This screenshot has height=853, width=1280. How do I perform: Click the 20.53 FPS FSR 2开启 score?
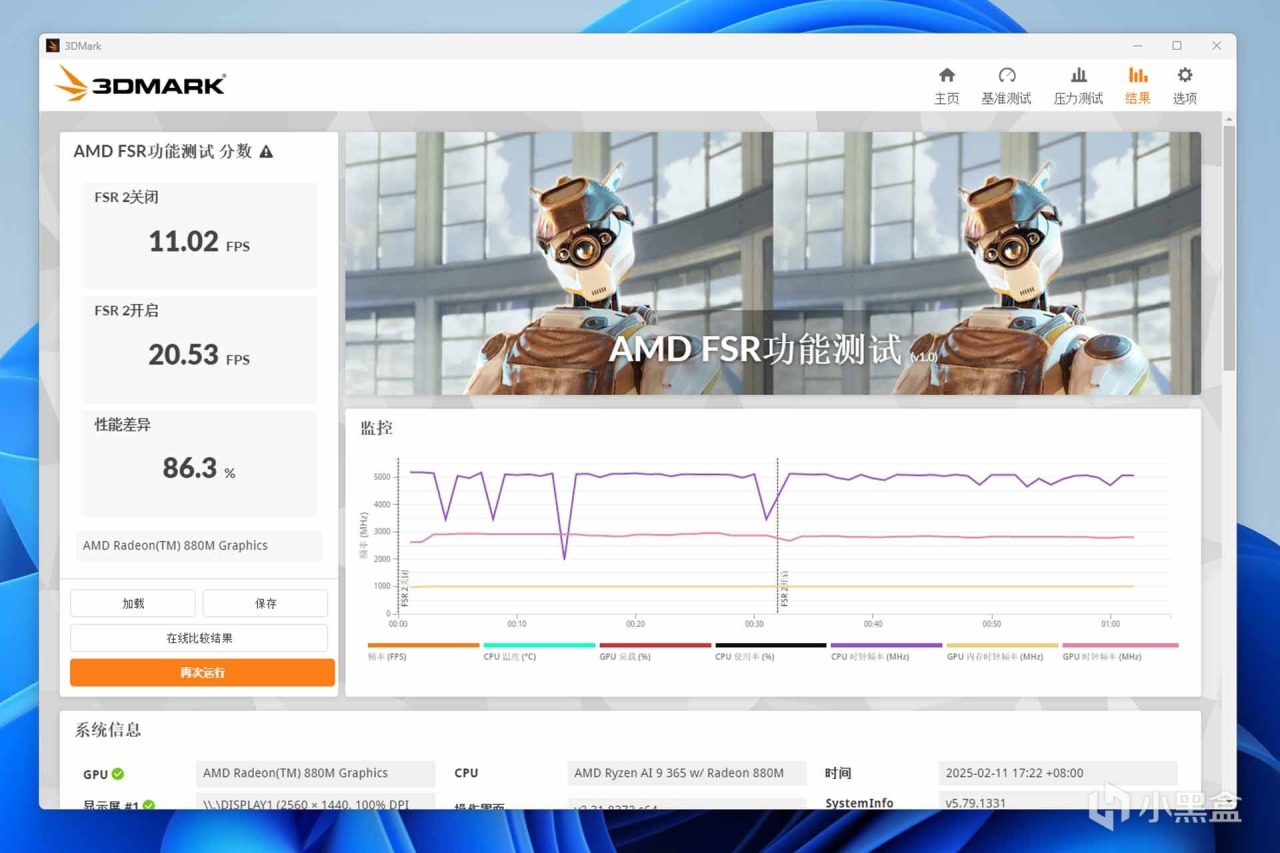pyautogui.click(x=199, y=355)
